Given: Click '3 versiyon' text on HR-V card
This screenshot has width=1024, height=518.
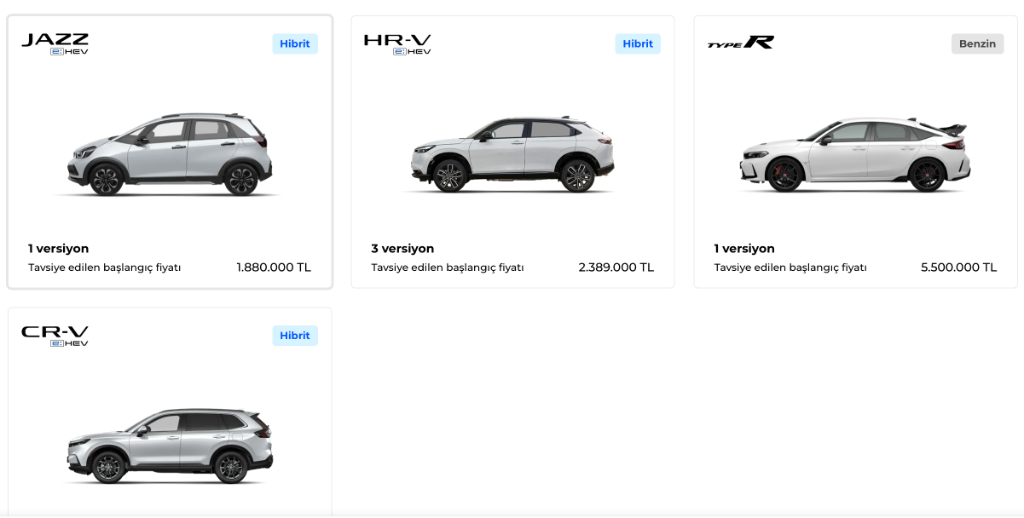Looking at the screenshot, I should pos(402,248).
